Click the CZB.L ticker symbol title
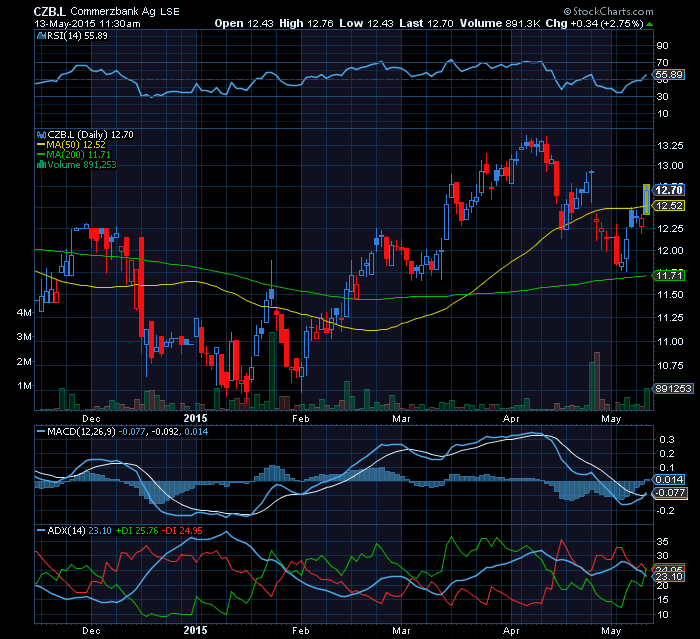 coord(50,11)
